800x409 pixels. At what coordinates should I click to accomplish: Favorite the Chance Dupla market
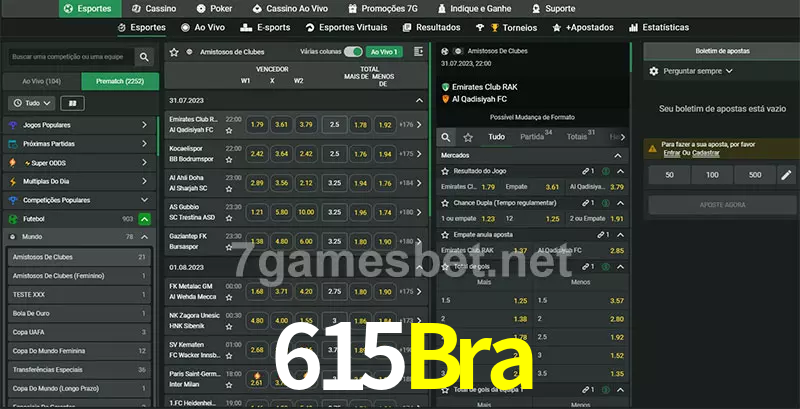[x=445, y=203]
